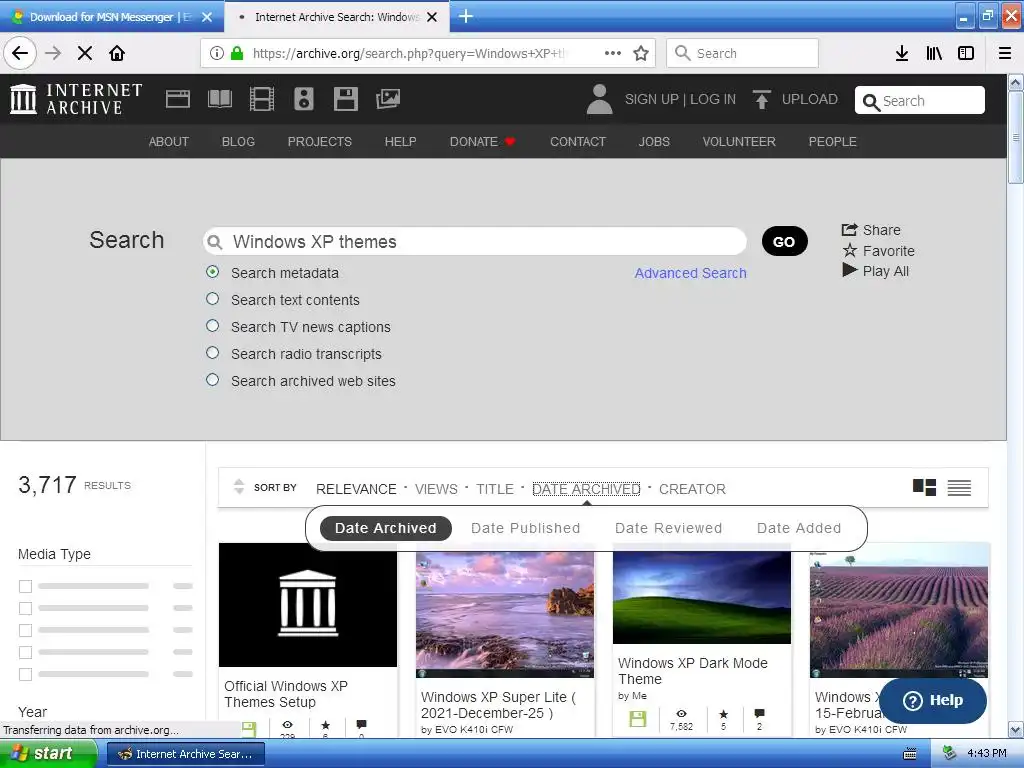Screen dimensions: 1024x768
Task: Select Search radio transcripts option
Action: pos(212,353)
